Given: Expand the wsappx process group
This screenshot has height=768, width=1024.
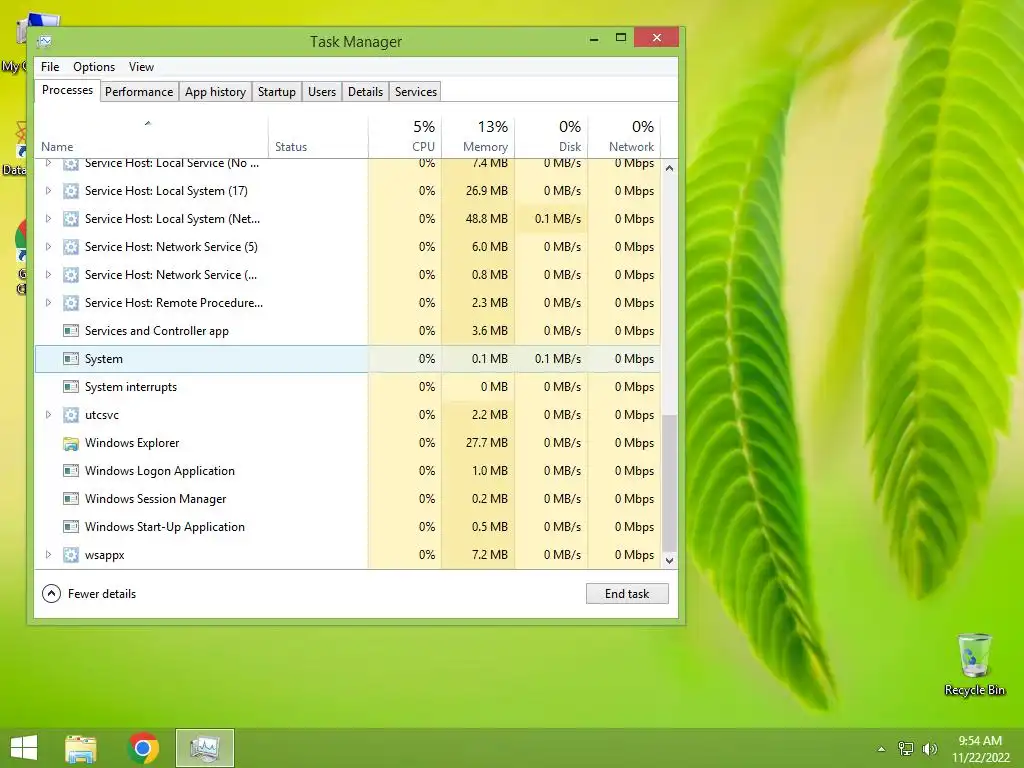Looking at the screenshot, I should [48, 555].
